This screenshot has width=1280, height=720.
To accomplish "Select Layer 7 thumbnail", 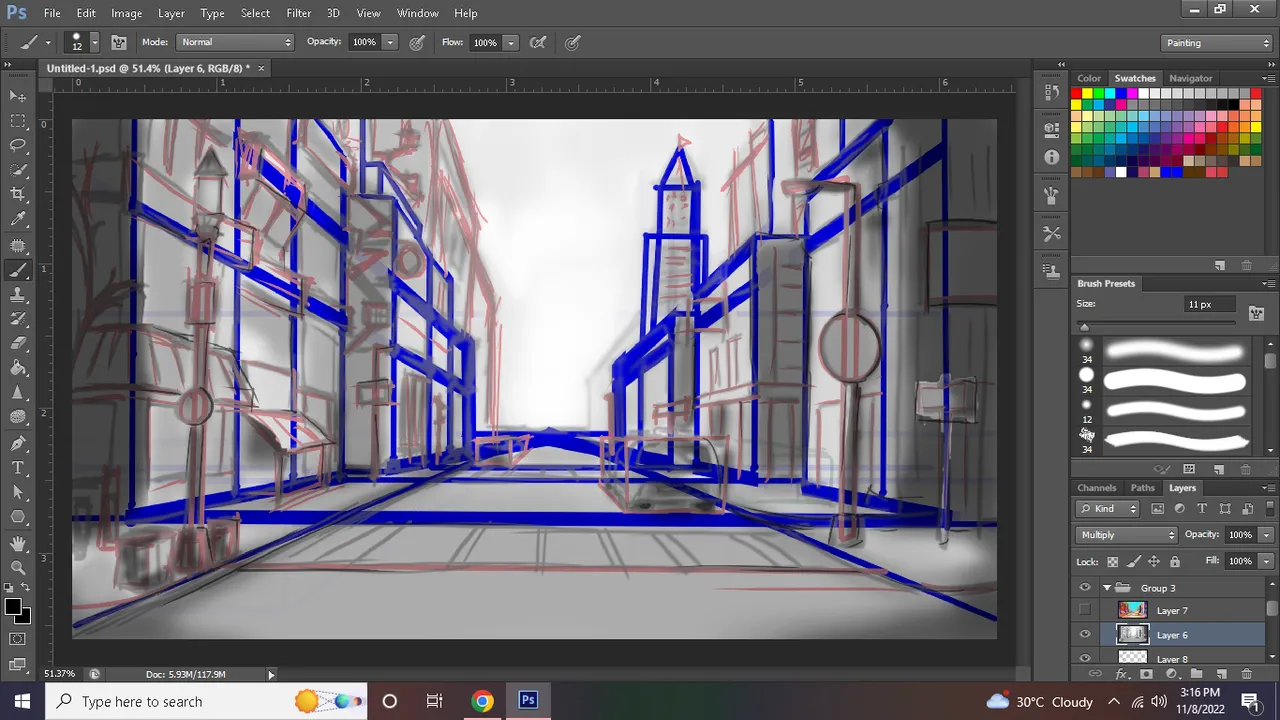I will point(1132,610).
